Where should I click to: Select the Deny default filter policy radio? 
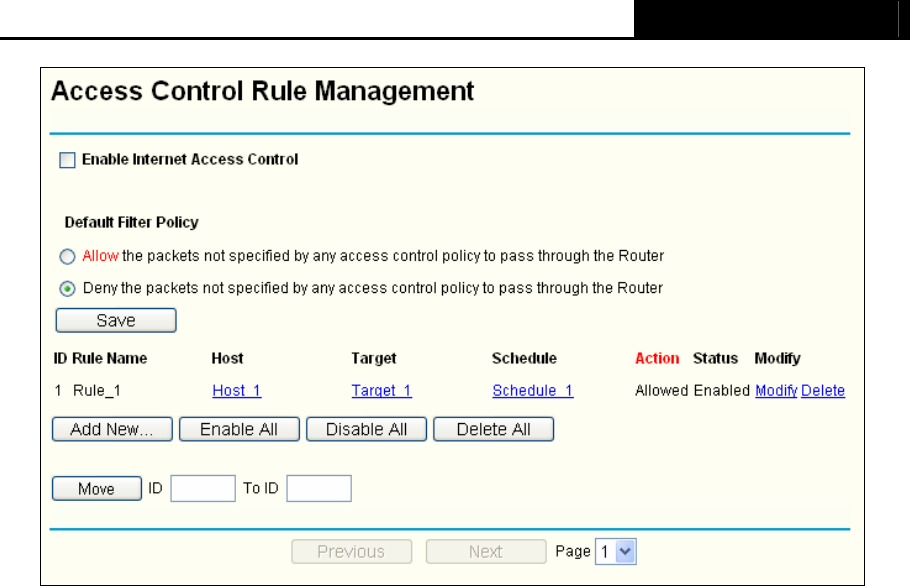(67, 289)
